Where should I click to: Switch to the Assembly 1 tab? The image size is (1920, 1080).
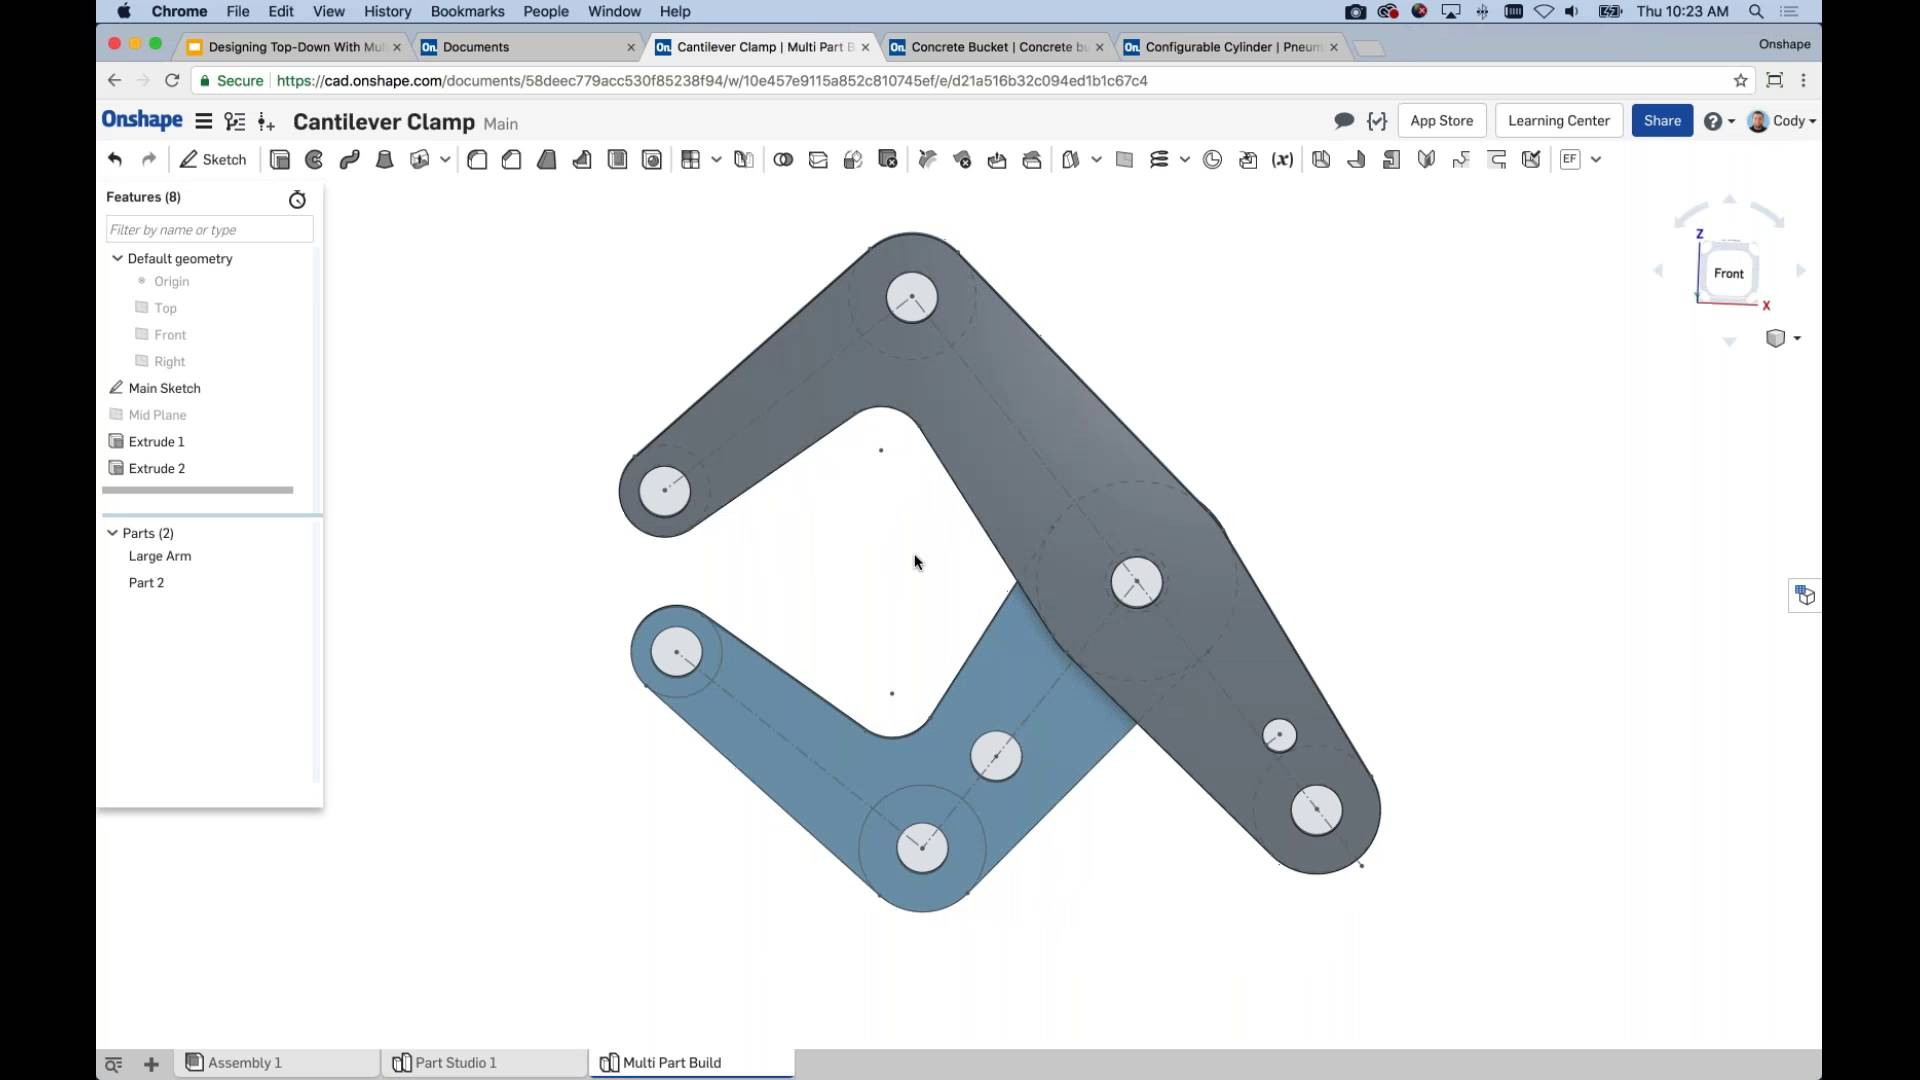[x=243, y=1063]
